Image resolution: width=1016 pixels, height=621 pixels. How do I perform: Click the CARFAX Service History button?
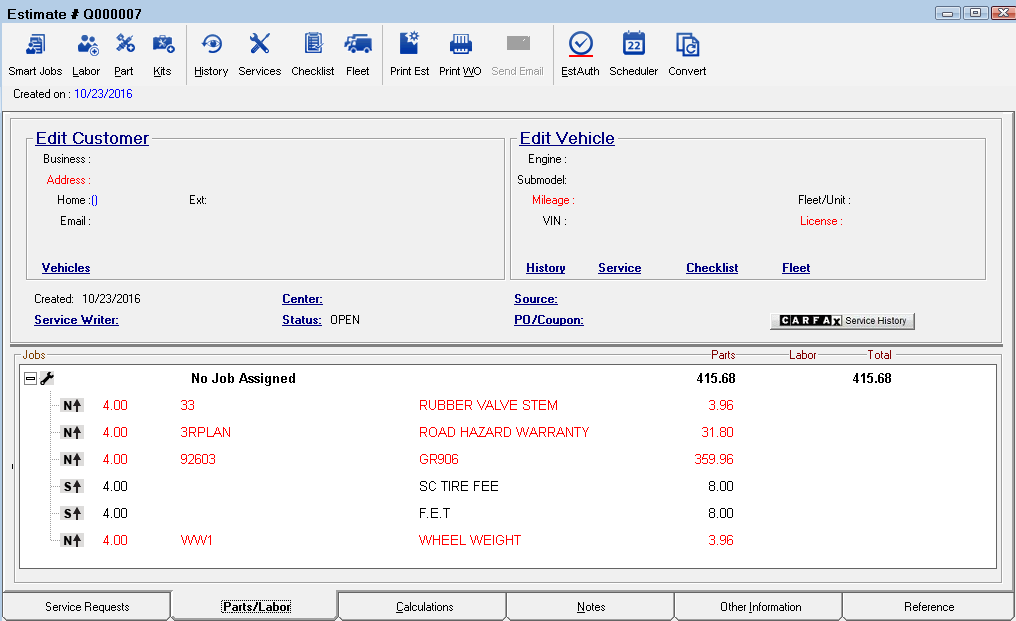[x=843, y=321]
